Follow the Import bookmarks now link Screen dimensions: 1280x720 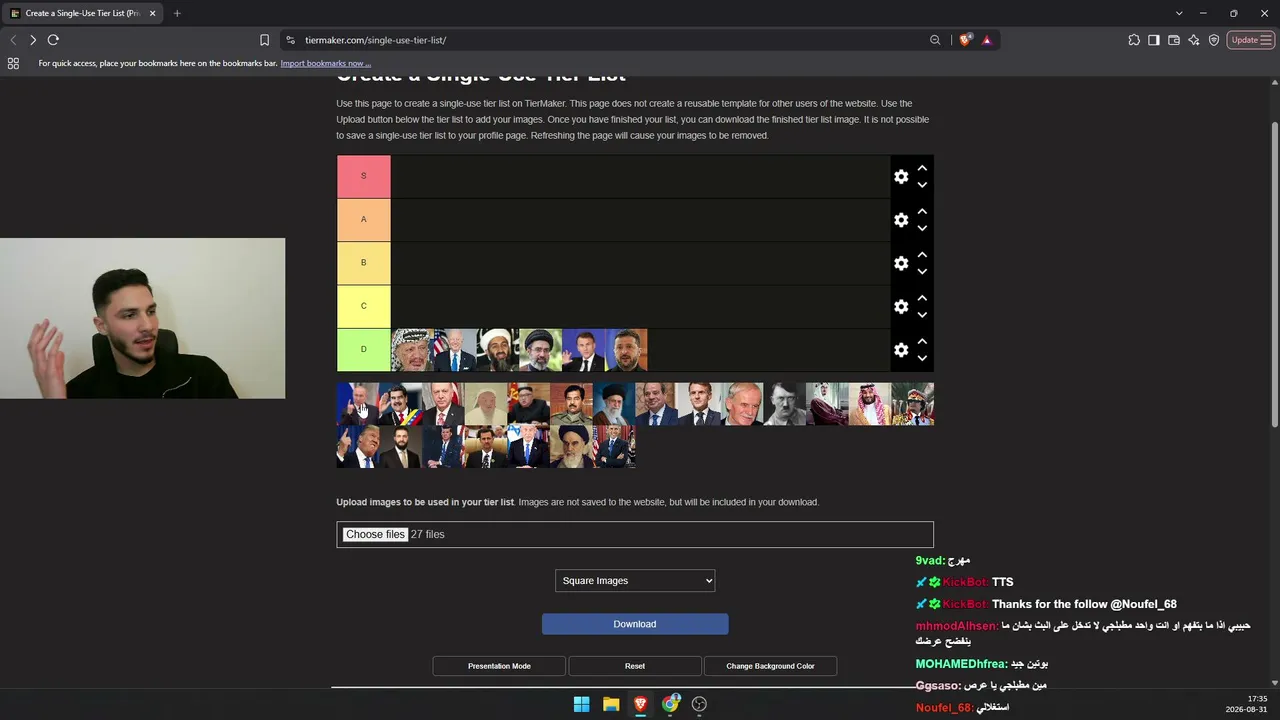(325, 63)
